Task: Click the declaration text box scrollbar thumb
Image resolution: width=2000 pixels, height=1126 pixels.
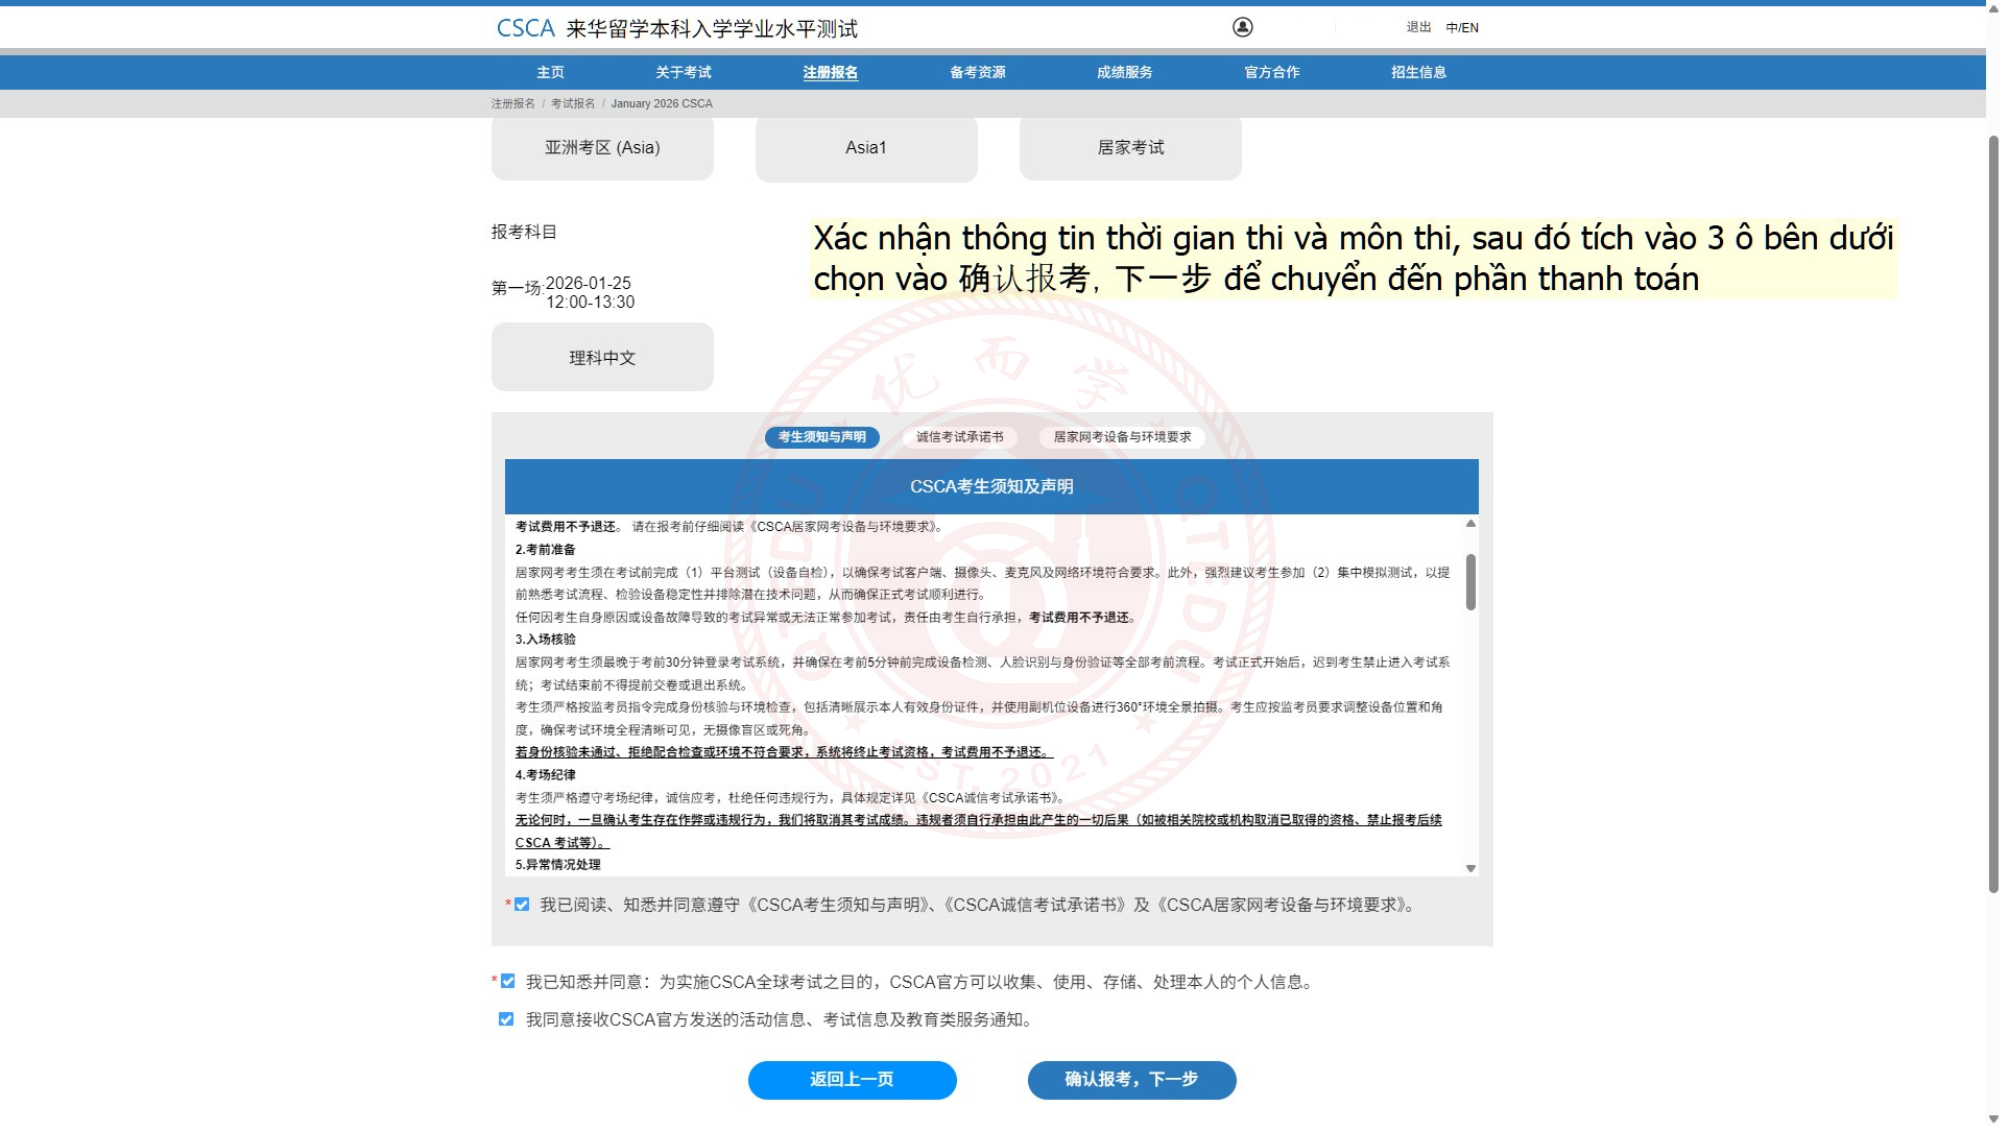Action: click(1470, 582)
